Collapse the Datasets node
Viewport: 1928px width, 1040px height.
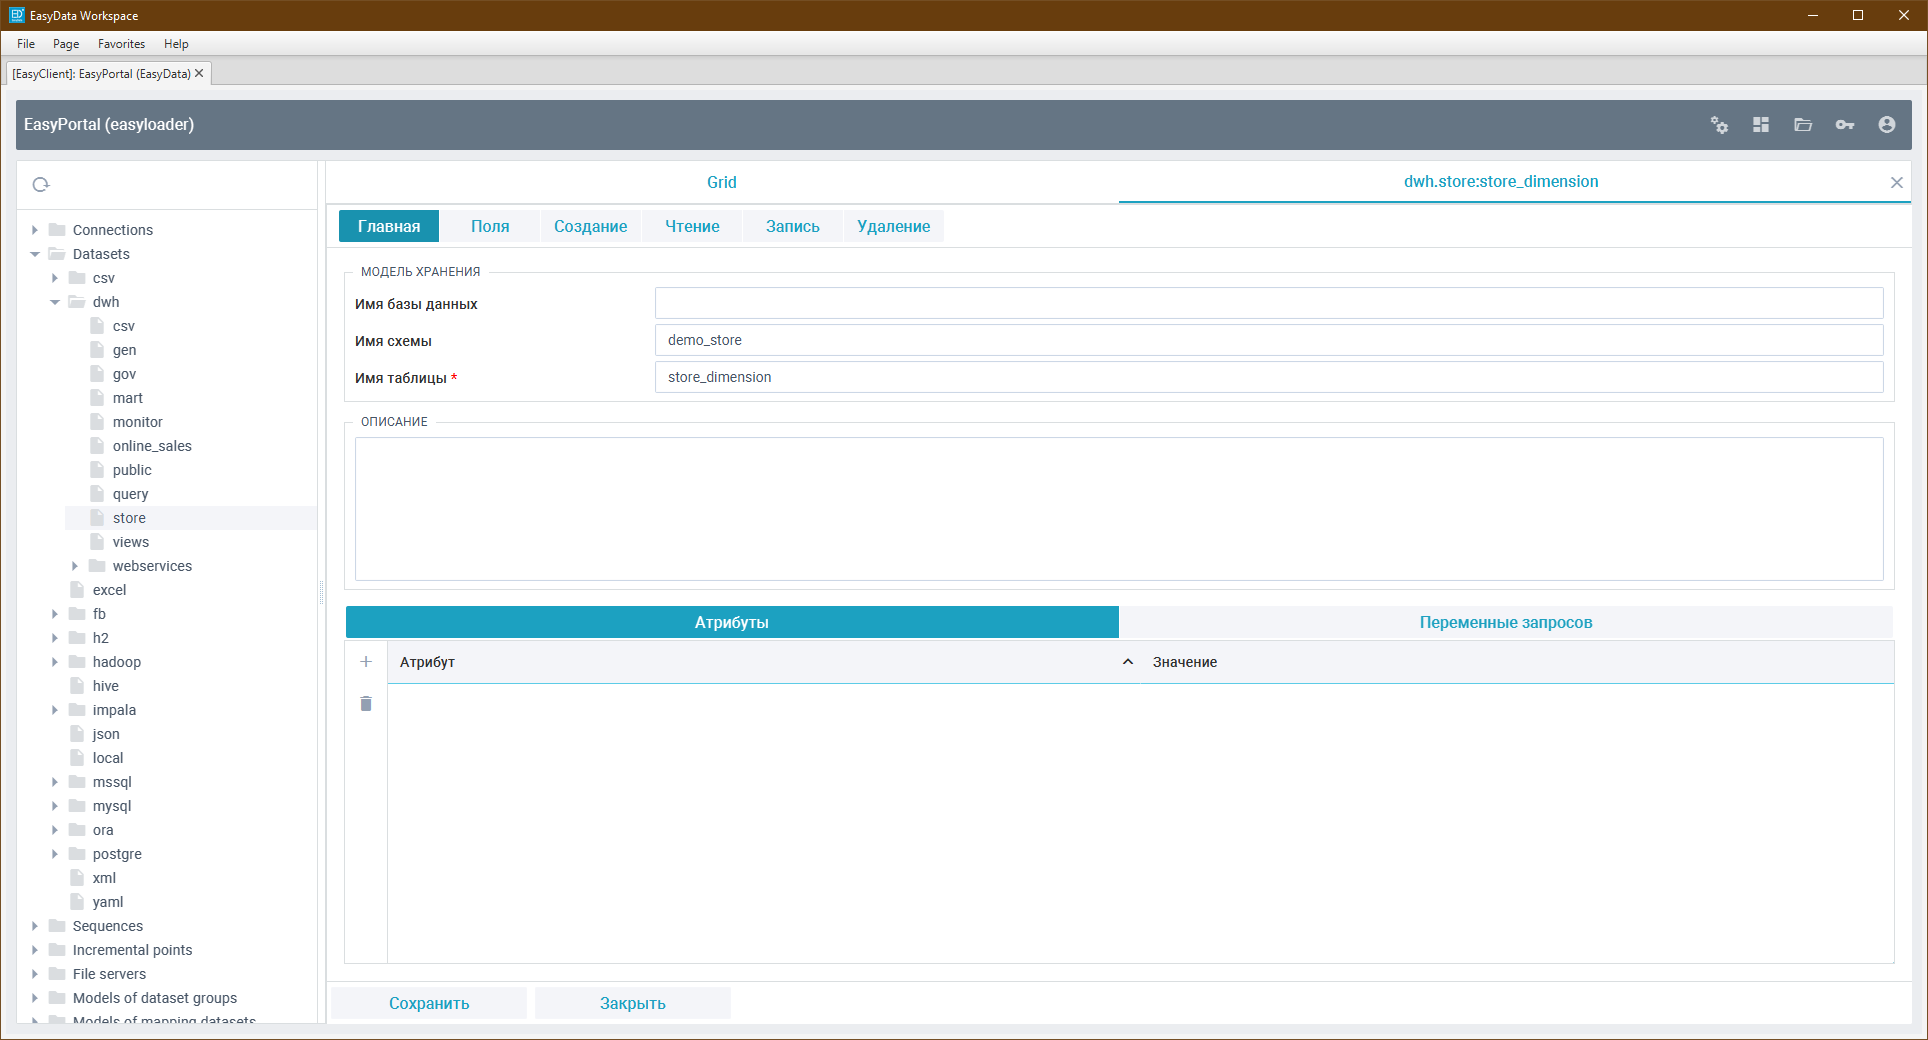[x=35, y=254]
